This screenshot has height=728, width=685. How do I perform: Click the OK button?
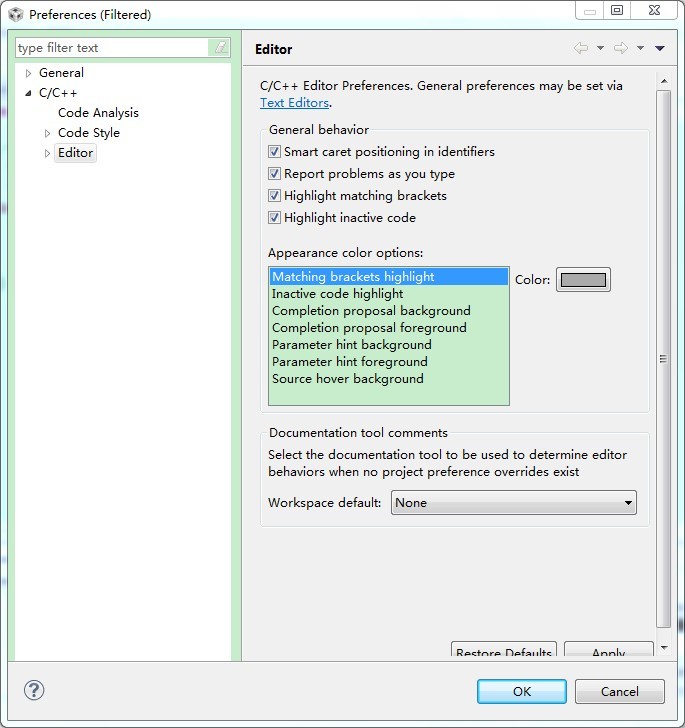pyautogui.click(x=522, y=691)
